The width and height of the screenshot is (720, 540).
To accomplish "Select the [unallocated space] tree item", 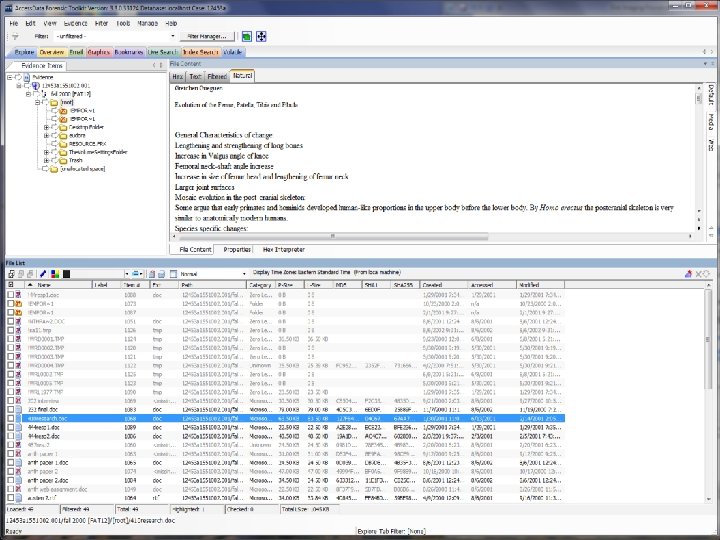I will tap(83, 169).
